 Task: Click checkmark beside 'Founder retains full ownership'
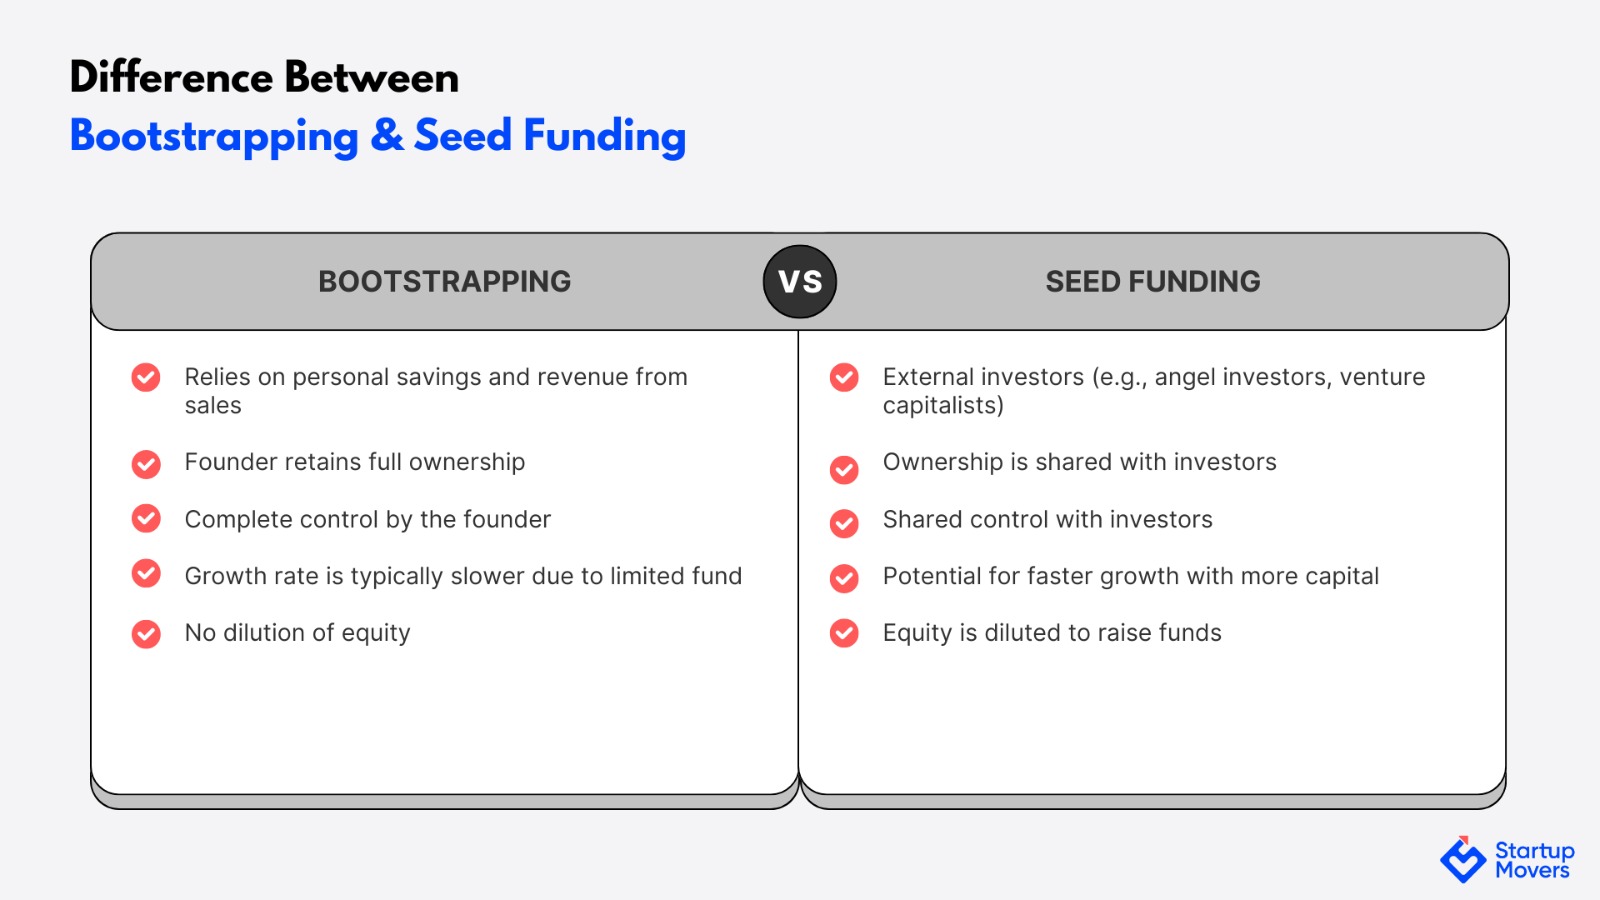[x=146, y=464]
